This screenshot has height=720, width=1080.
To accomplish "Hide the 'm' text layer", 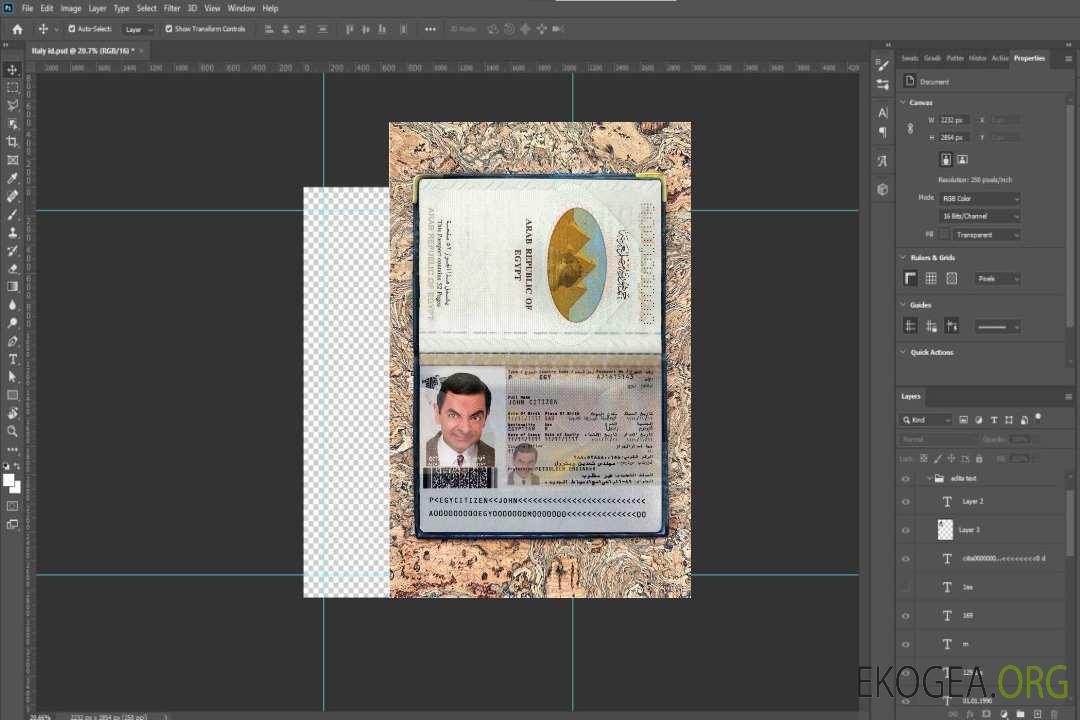I will coord(906,645).
